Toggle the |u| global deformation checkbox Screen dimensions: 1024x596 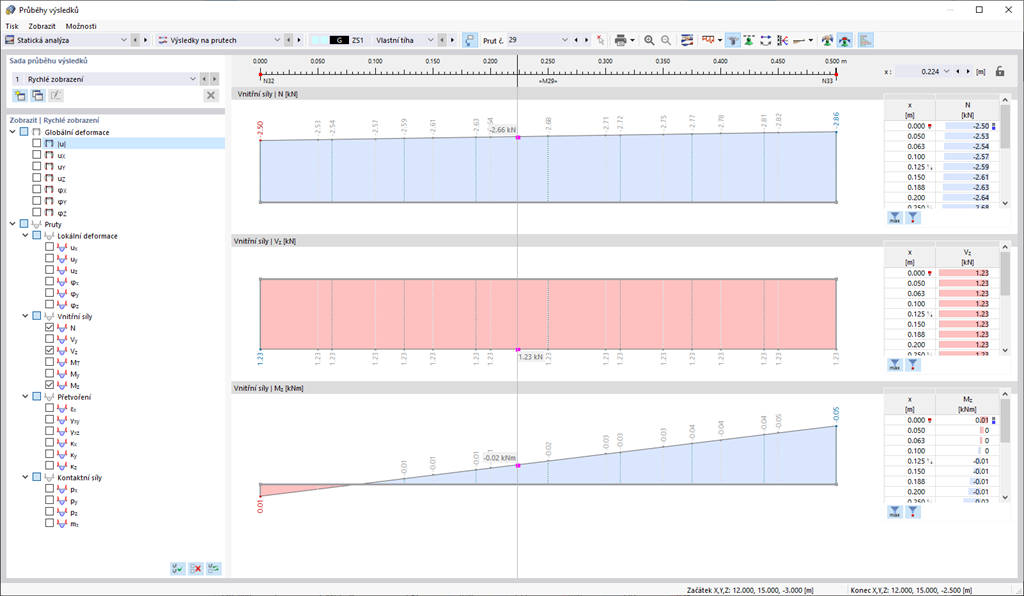coord(37,143)
